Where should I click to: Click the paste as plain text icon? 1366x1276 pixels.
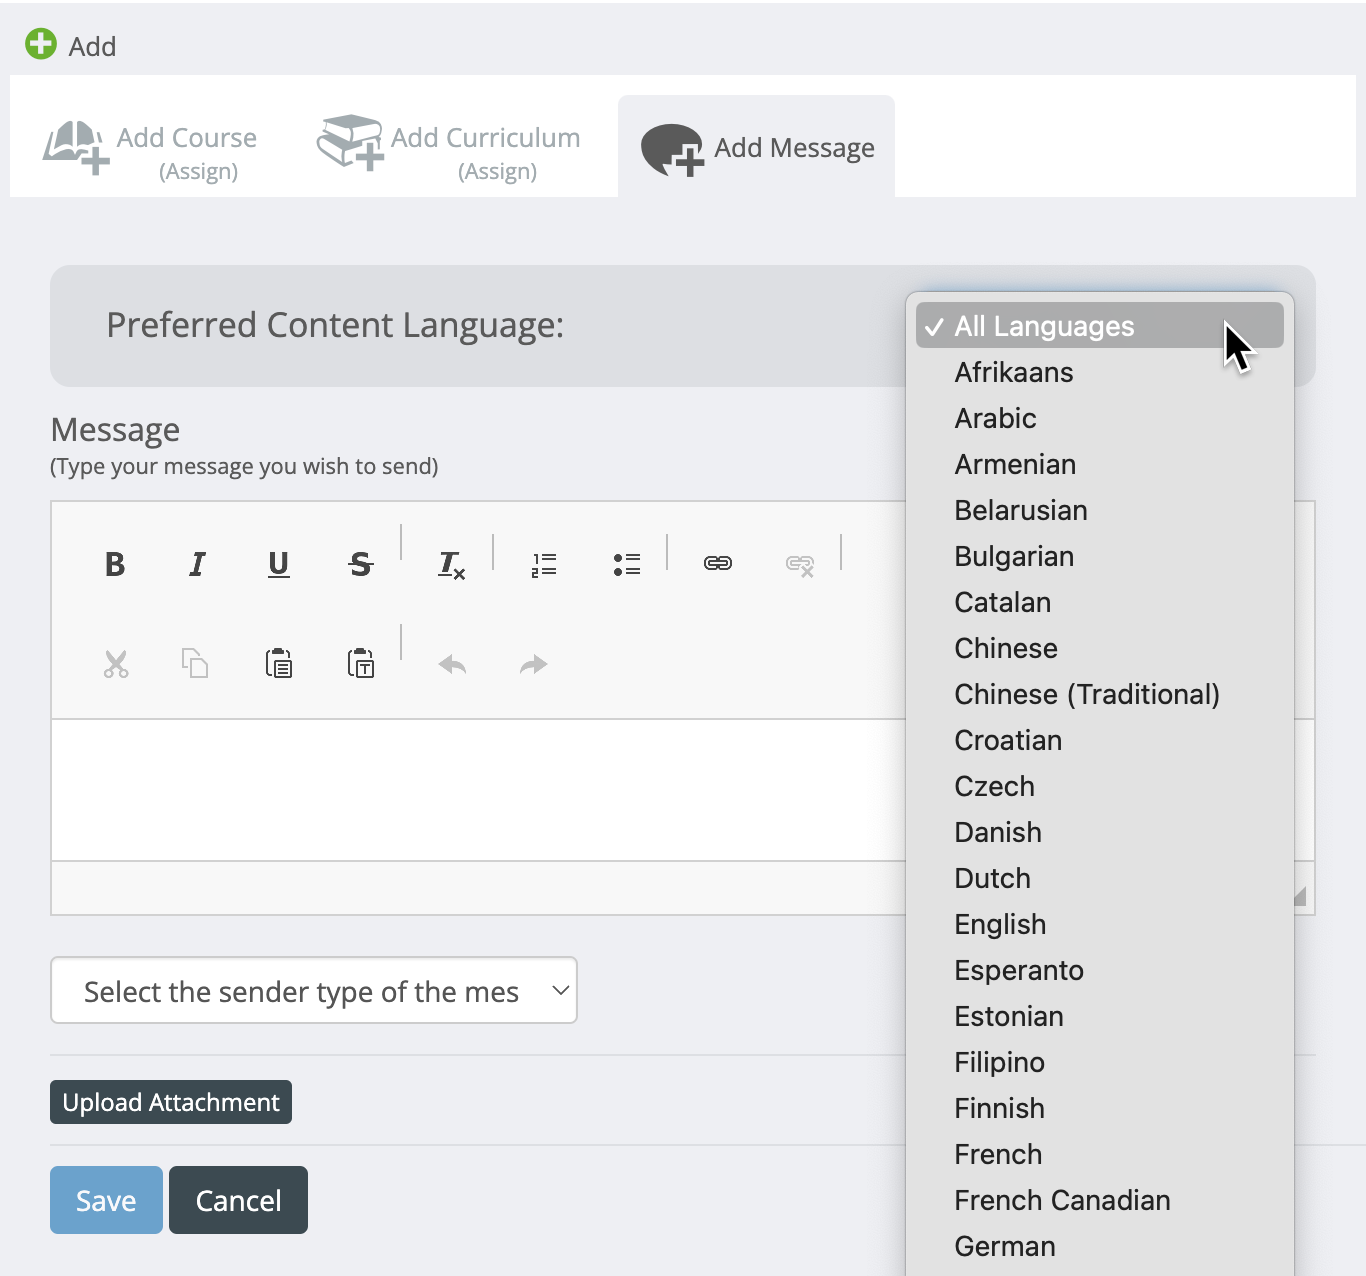361,663
